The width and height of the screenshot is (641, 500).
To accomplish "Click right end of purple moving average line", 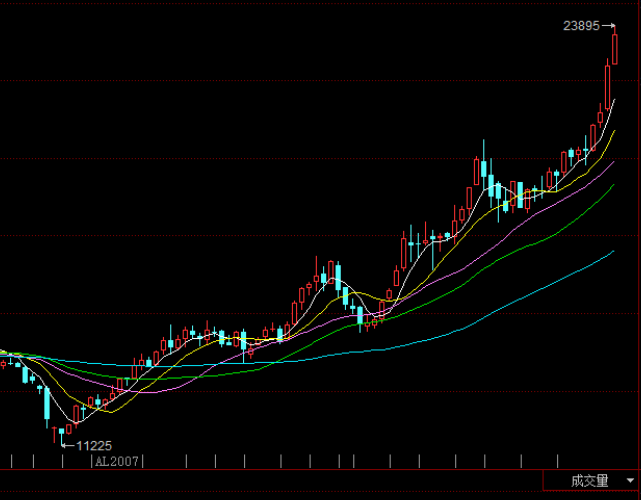I will 614,160.
